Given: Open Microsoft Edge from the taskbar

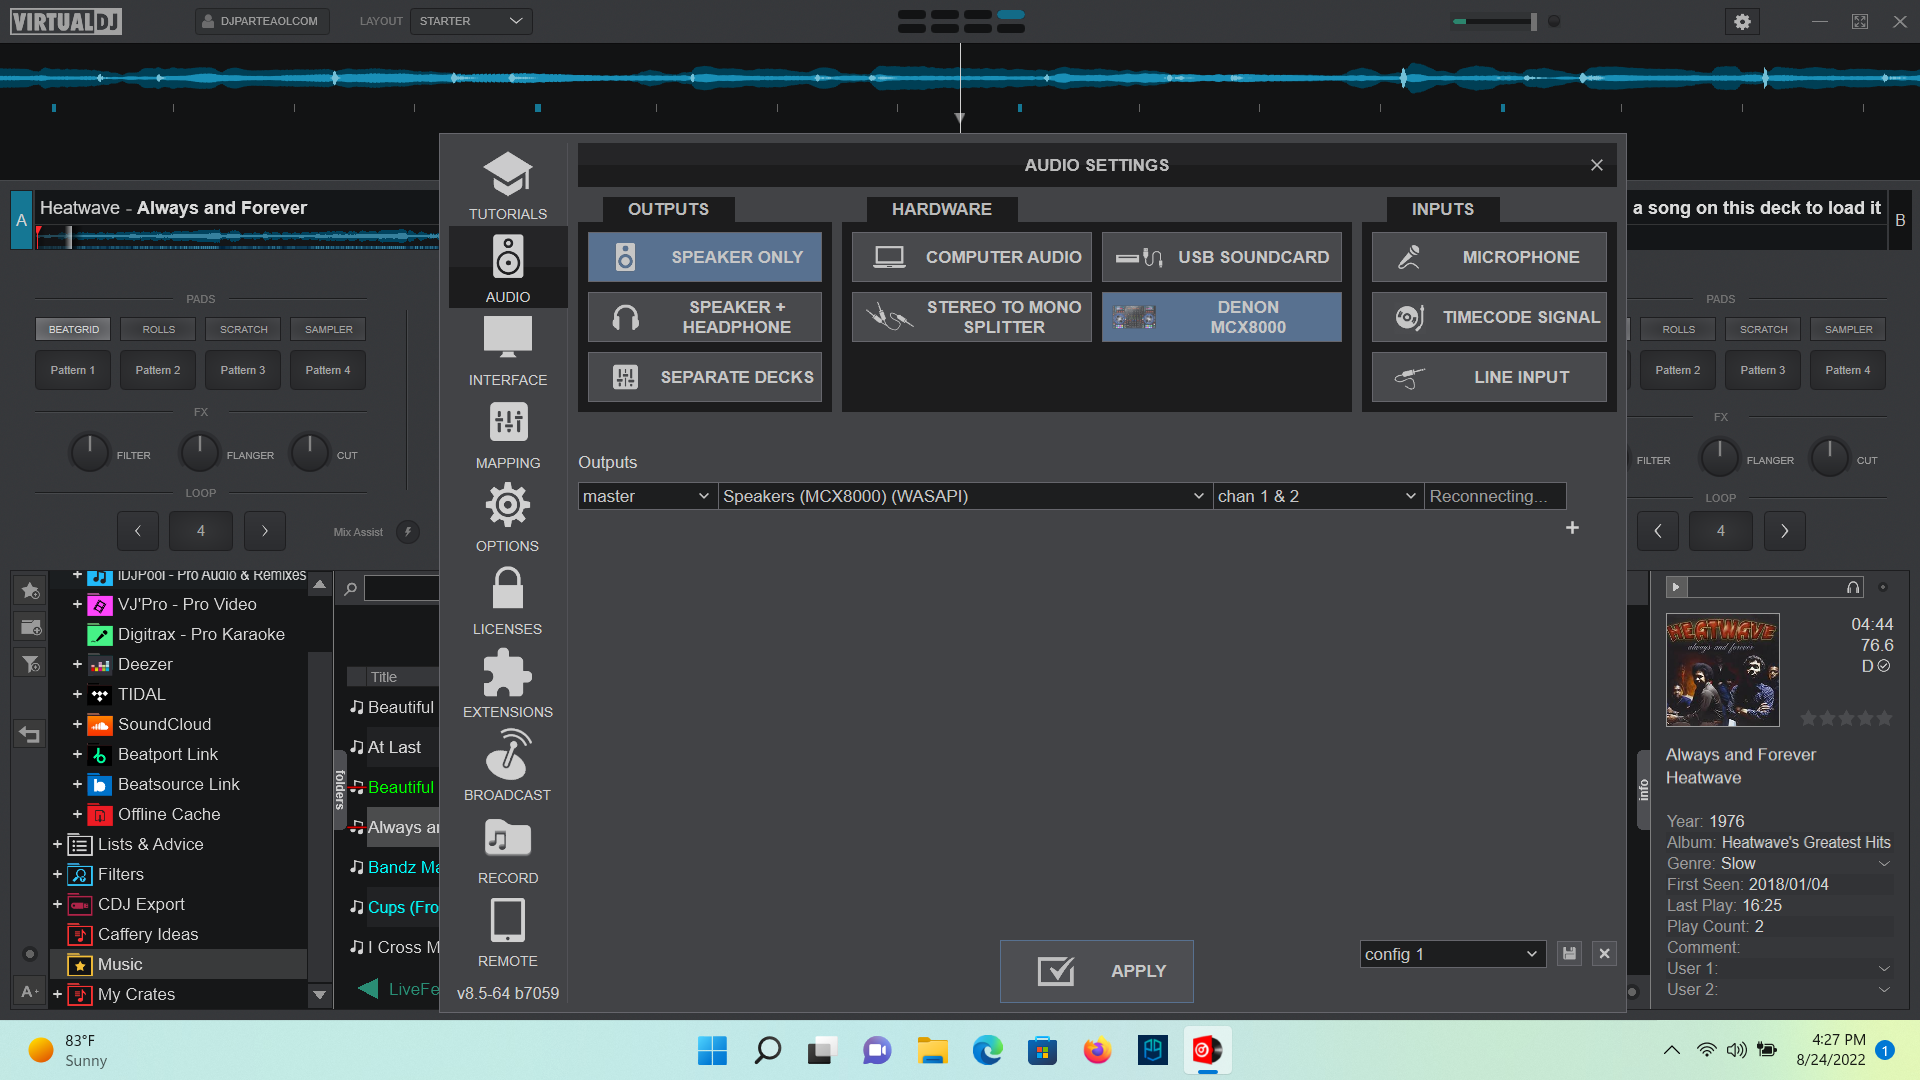Looking at the screenshot, I should (x=987, y=1050).
